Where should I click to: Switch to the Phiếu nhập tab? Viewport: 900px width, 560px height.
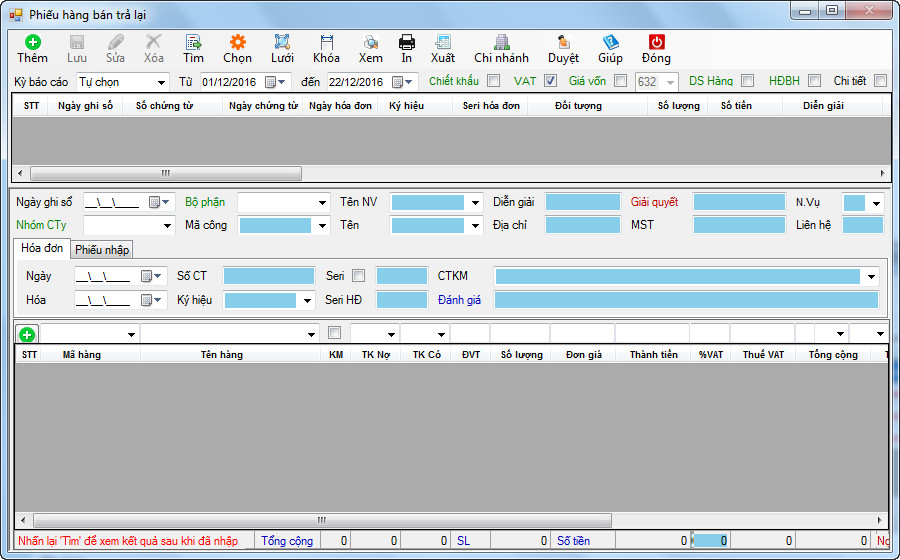(102, 250)
